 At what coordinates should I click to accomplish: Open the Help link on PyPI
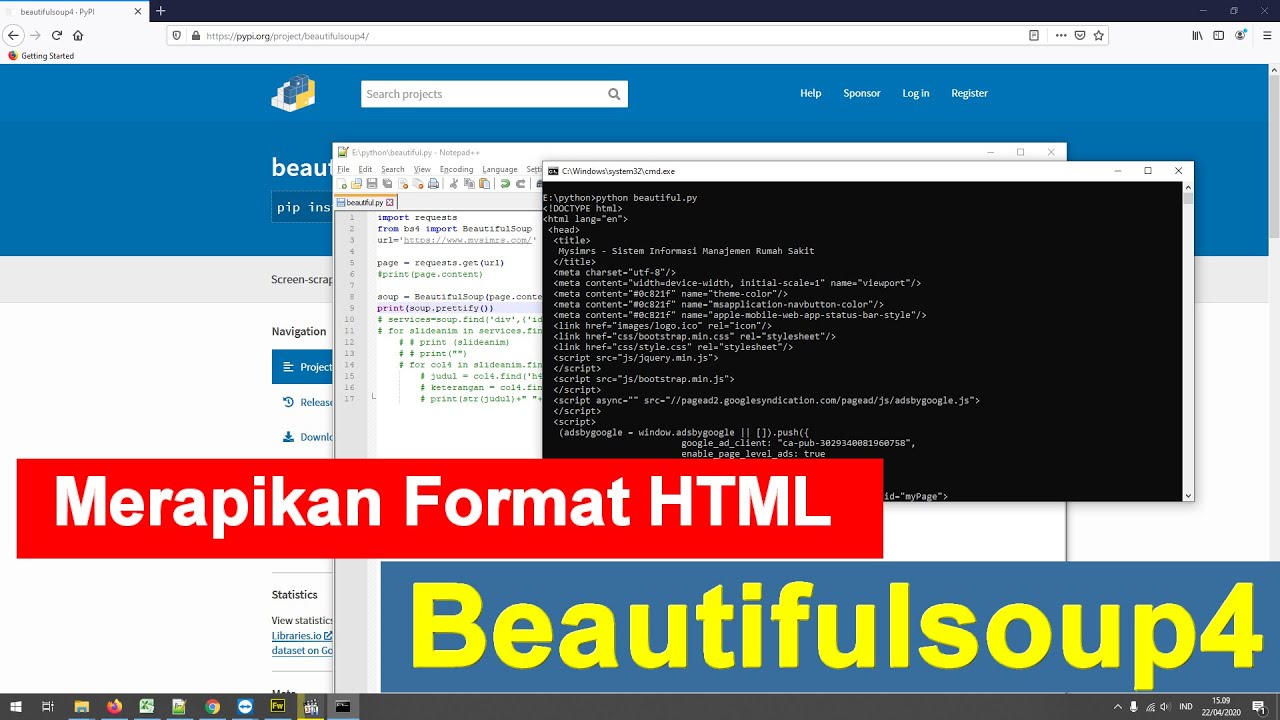811,93
